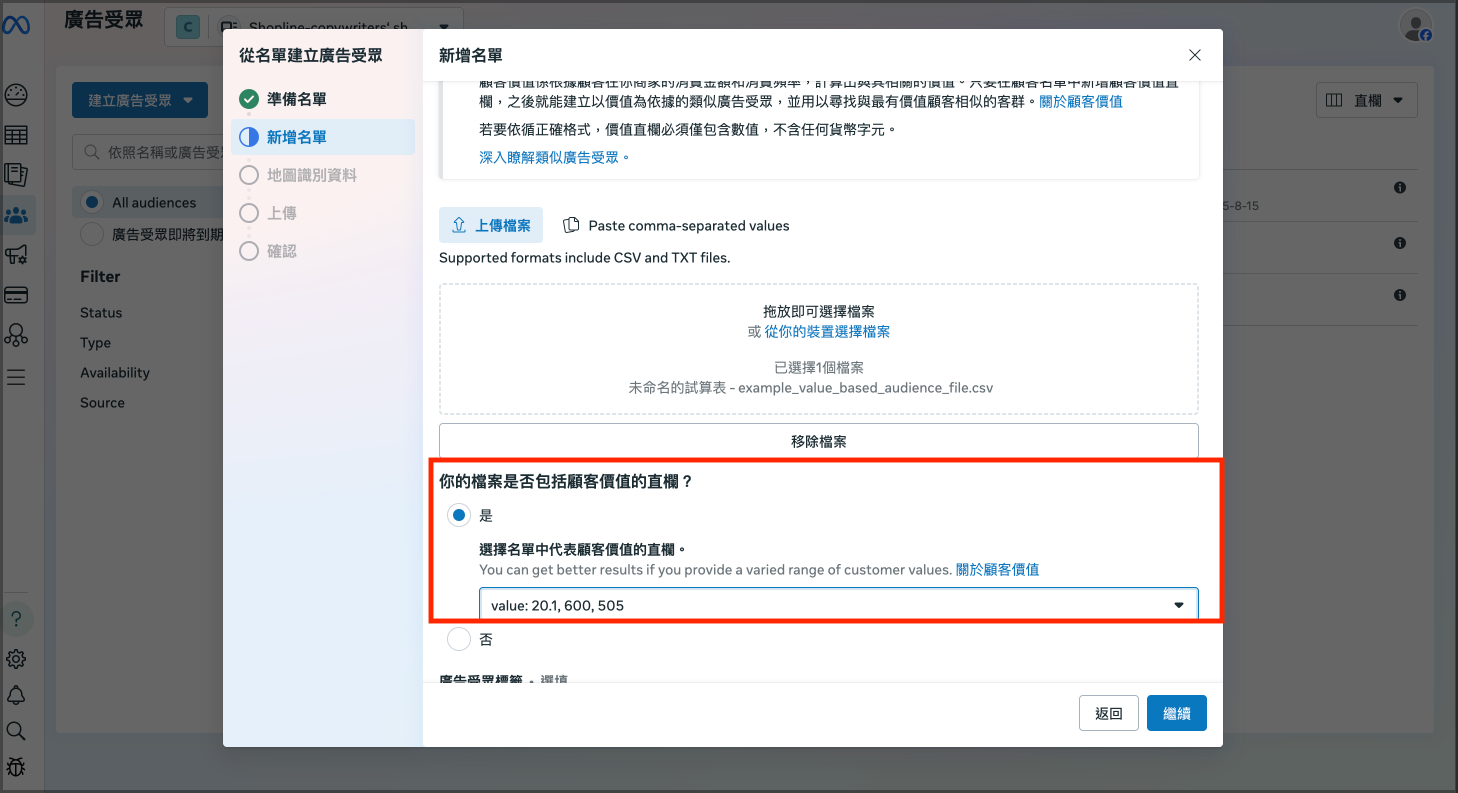Open the events manager nodes icon in sidebar
This screenshot has height=793, width=1458.
pyautogui.click(x=16, y=335)
